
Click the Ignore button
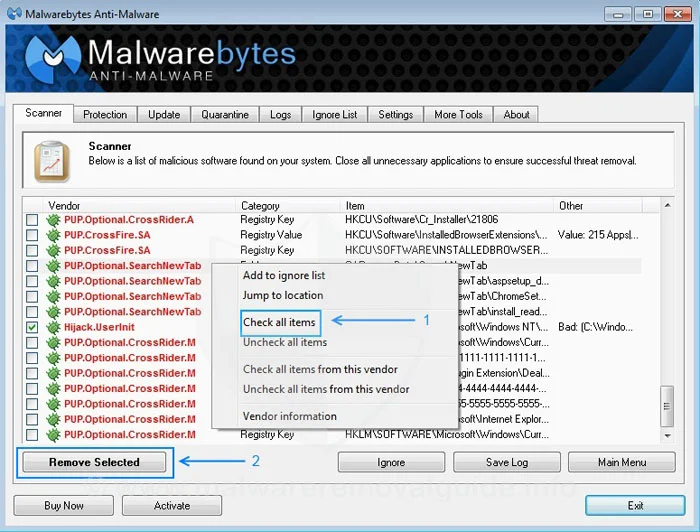click(391, 462)
